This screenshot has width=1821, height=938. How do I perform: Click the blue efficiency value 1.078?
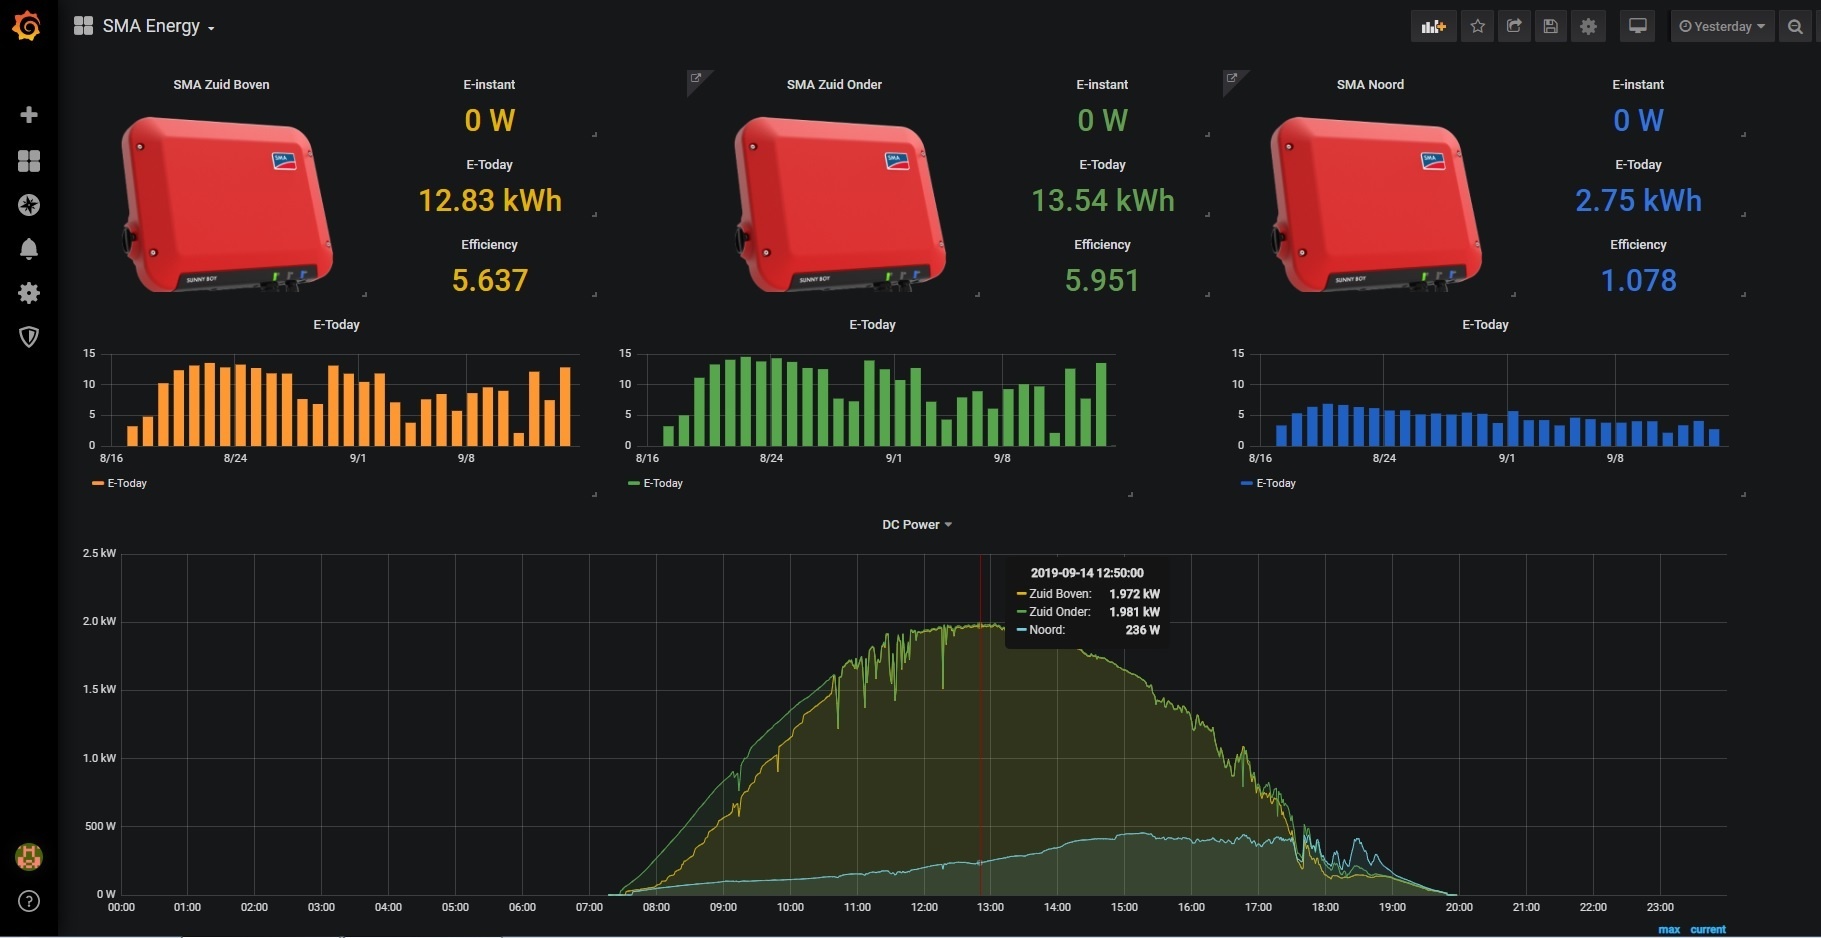click(x=1638, y=281)
